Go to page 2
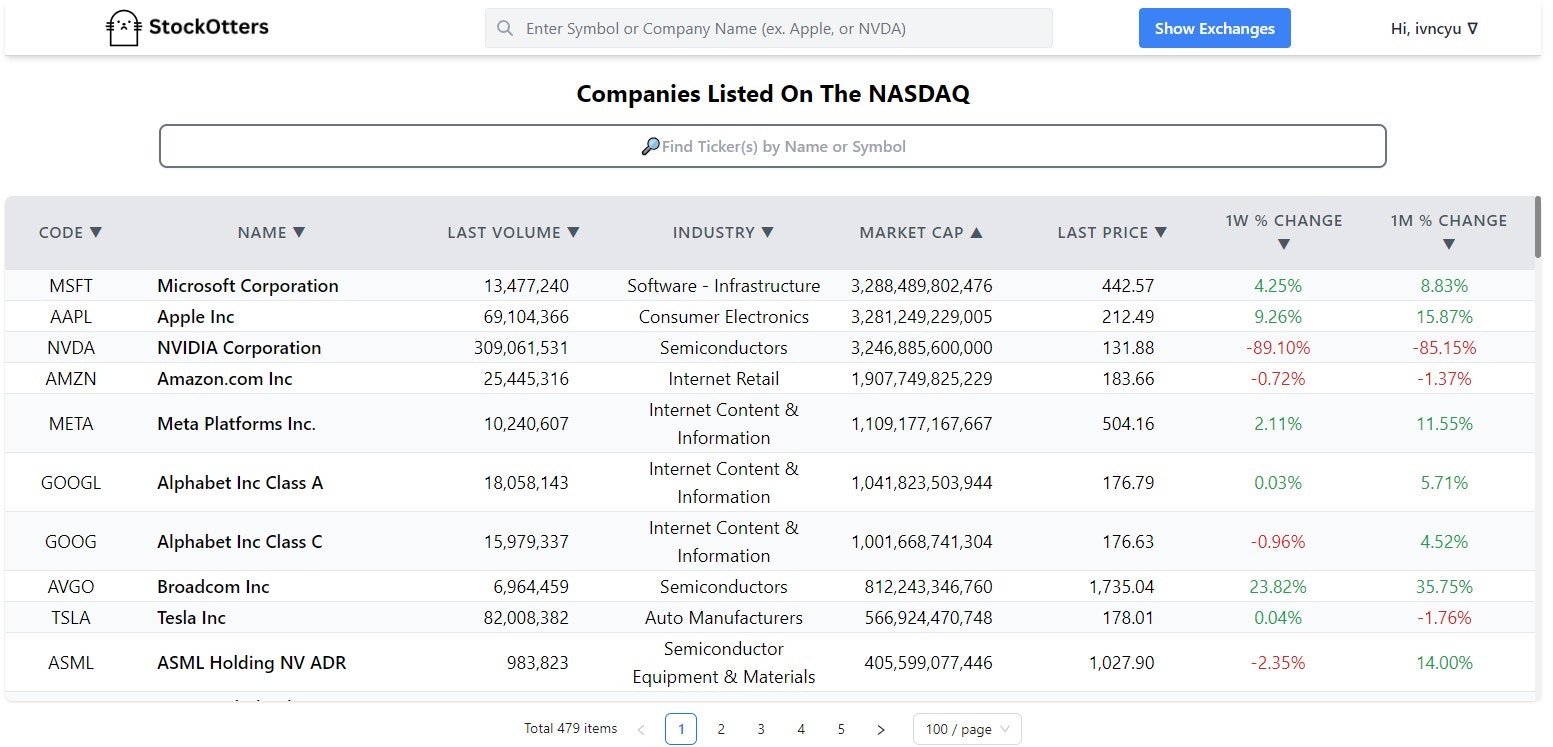This screenshot has width=1553, height=747. point(721,729)
